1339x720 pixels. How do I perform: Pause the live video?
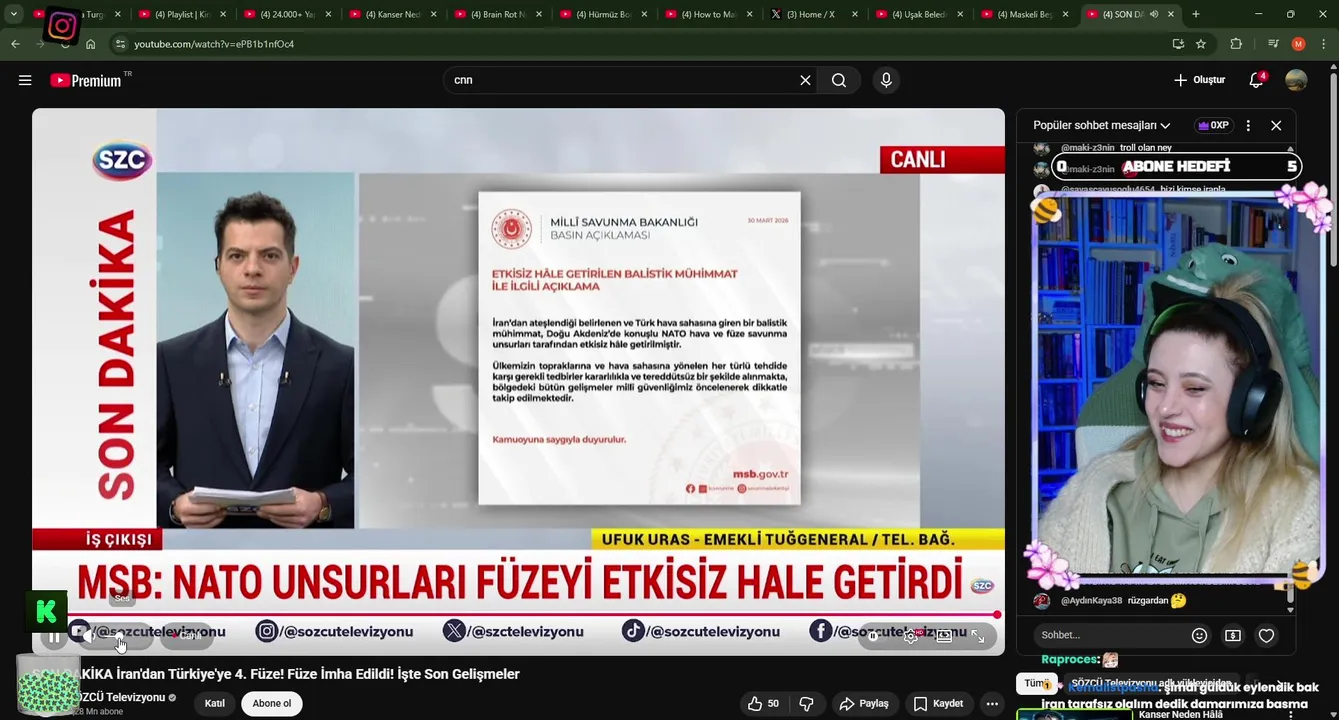[x=53, y=636]
